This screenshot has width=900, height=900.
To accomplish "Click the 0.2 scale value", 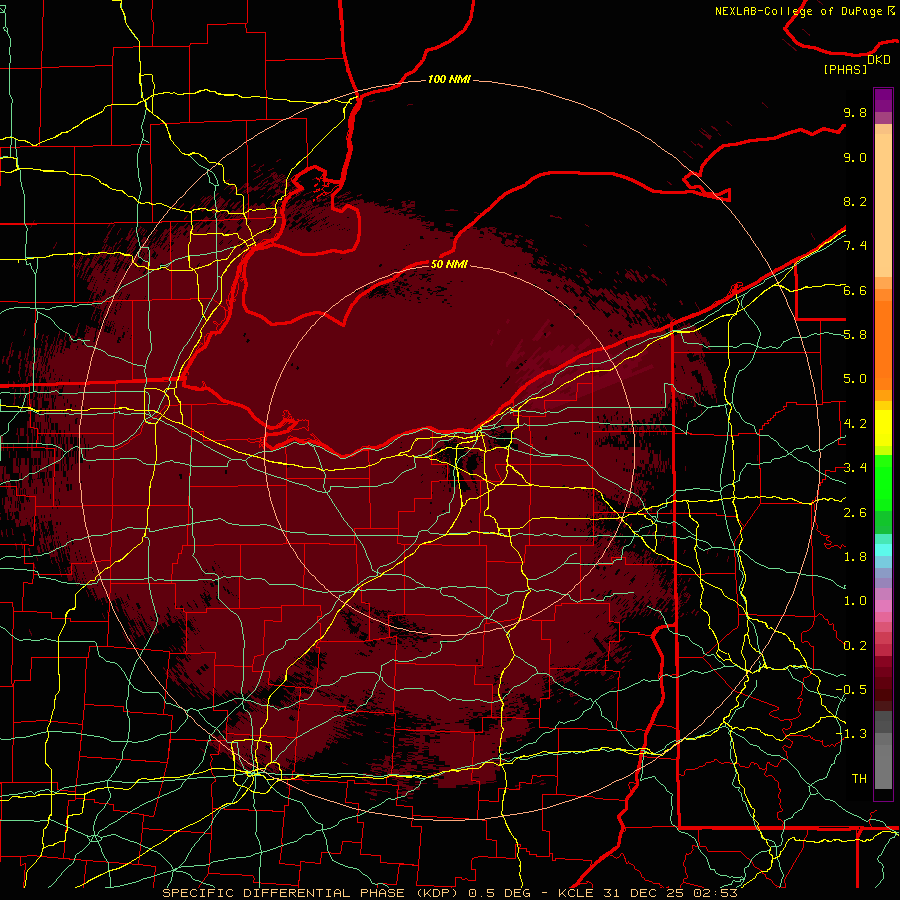I will pyautogui.click(x=855, y=646).
